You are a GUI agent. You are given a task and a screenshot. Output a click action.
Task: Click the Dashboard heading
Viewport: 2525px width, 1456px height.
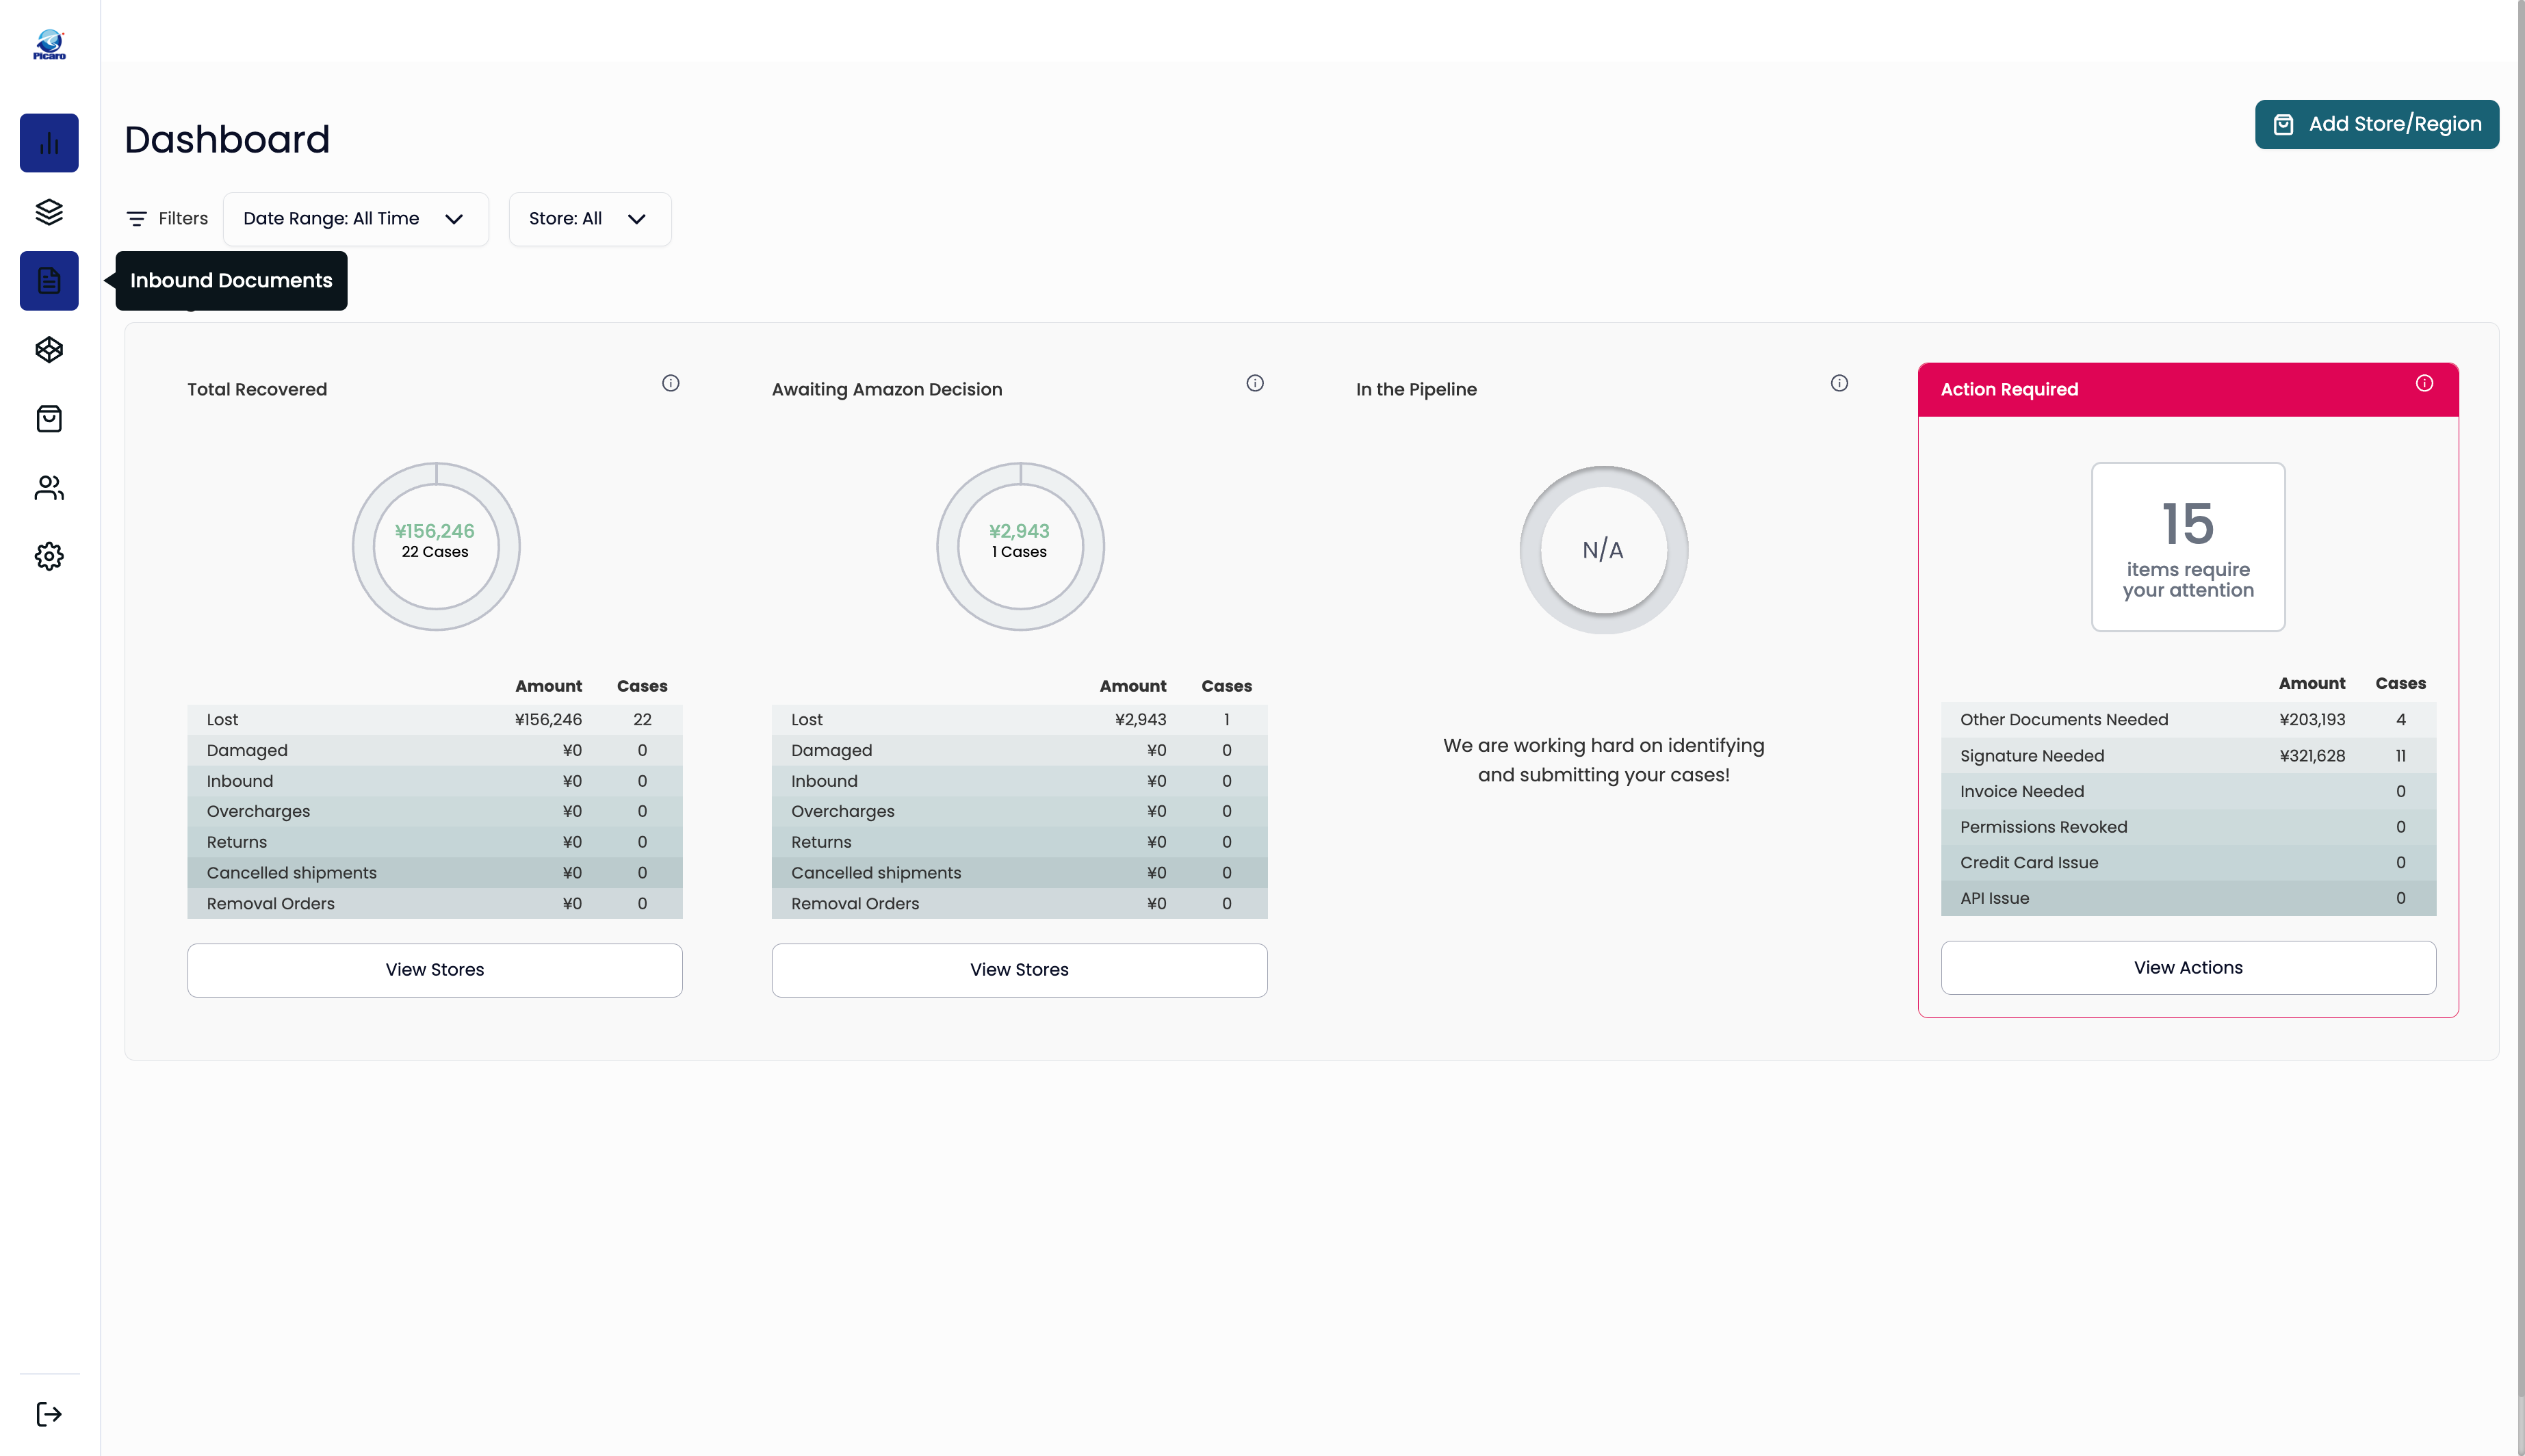227,140
